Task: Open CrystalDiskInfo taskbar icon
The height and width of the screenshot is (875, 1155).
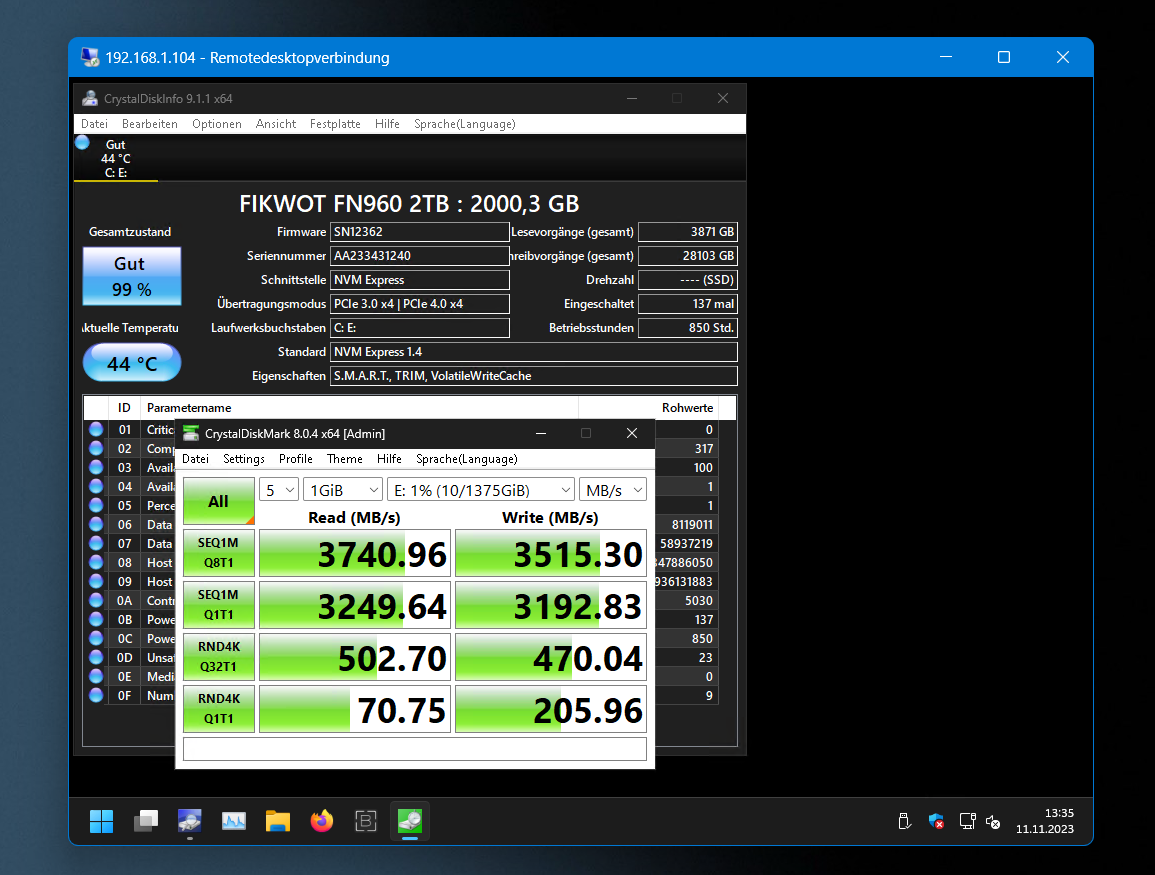Action: (189, 820)
